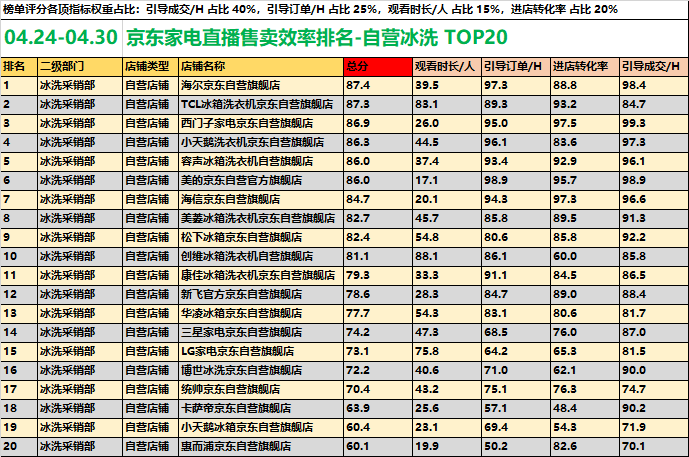689x457 pixels.
Task: Click total score 82.7 for 美菱
Action: [378, 218]
